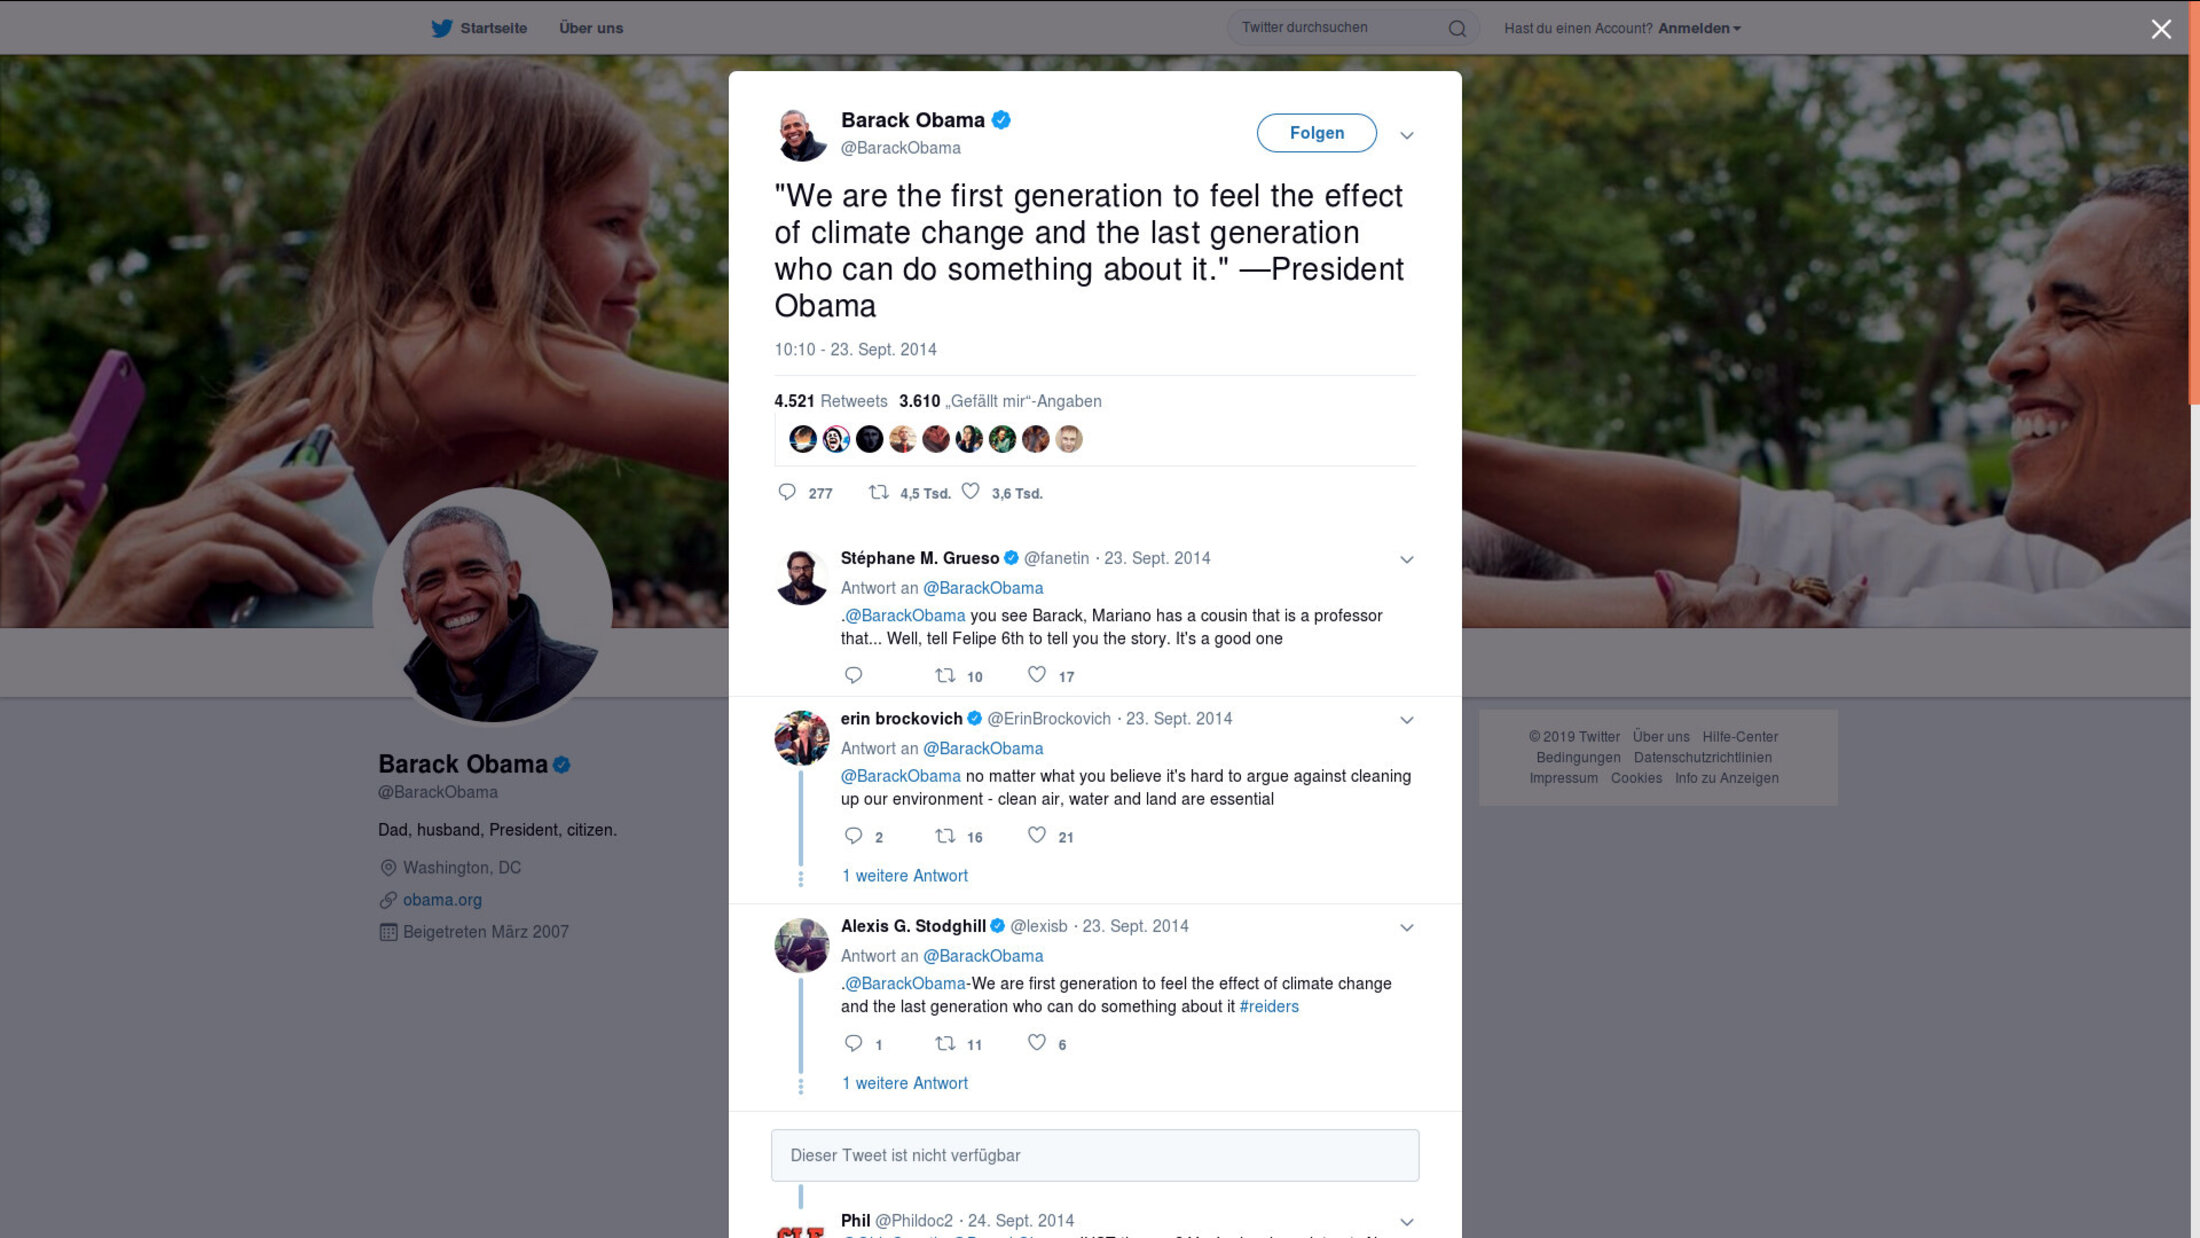Open the Anmelden login dropdown
This screenshot has width=2200, height=1238.
coord(1698,28)
